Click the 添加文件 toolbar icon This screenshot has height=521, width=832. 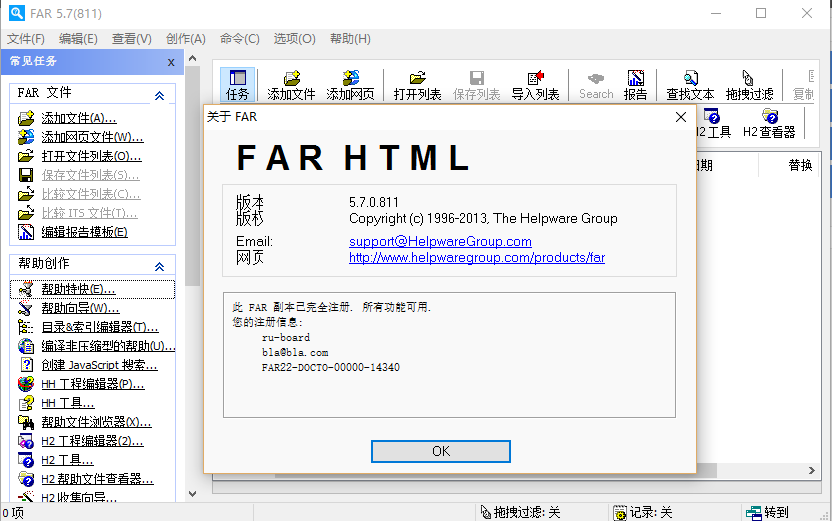pos(291,84)
